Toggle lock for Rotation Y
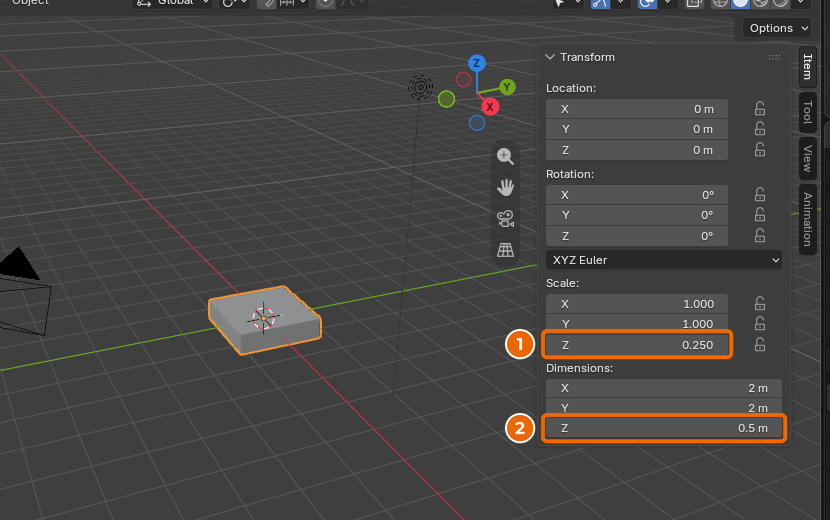830x520 pixels. (760, 215)
